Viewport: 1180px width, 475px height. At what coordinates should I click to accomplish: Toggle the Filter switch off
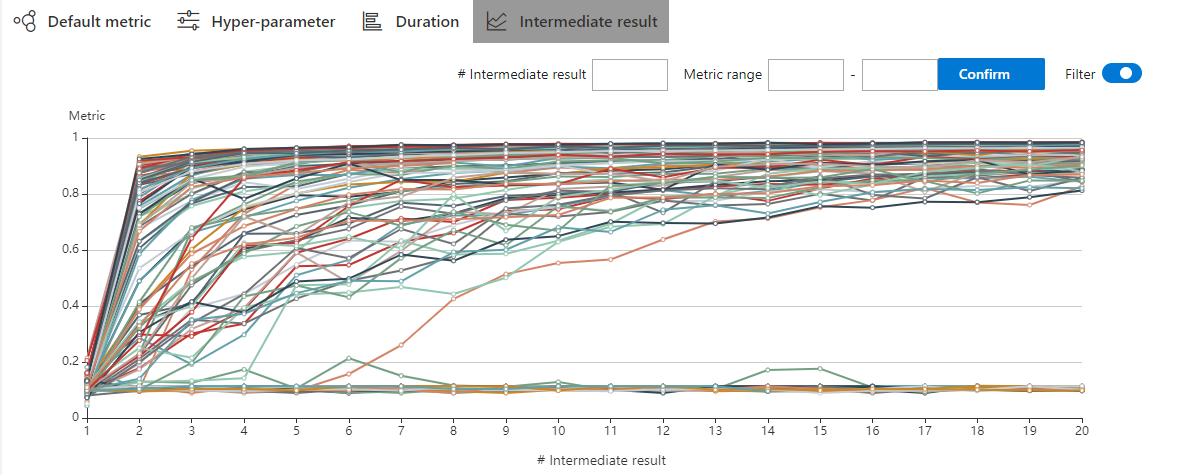click(1121, 74)
